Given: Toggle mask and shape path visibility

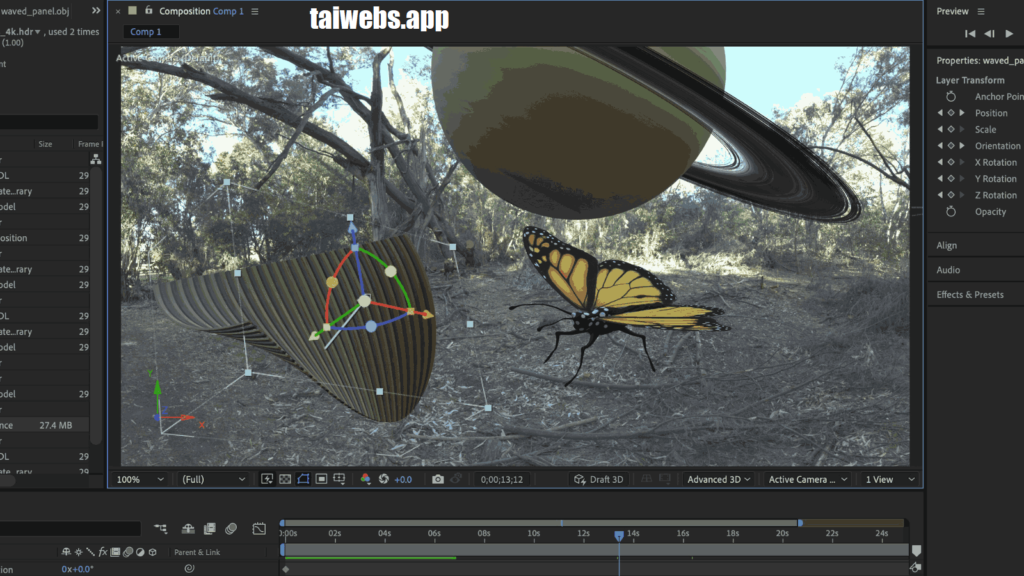Looking at the screenshot, I should point(303,479).
